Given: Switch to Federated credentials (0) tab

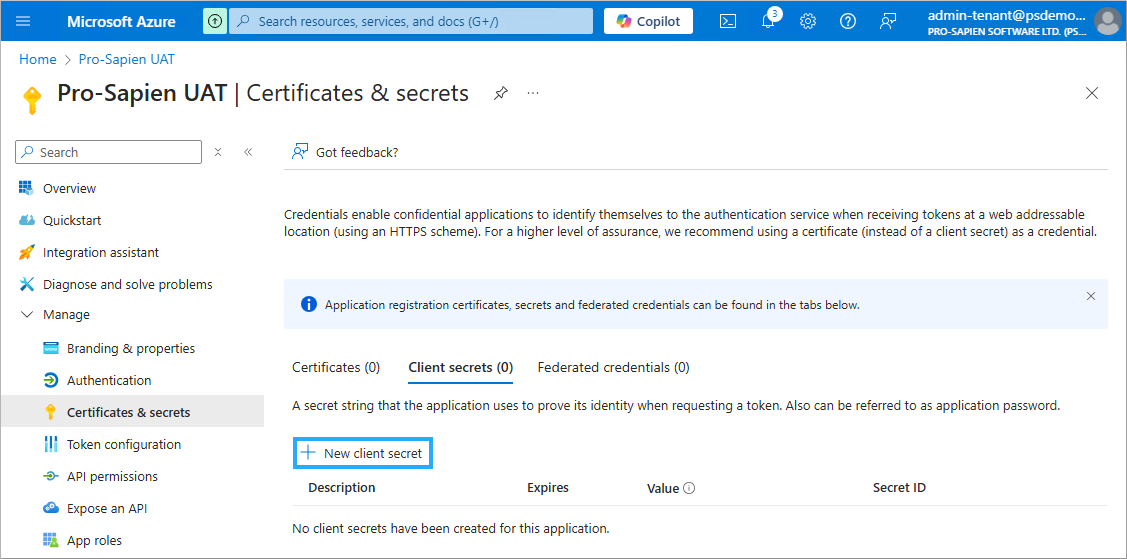Looking at the screenshot, I should coord(613,367).
